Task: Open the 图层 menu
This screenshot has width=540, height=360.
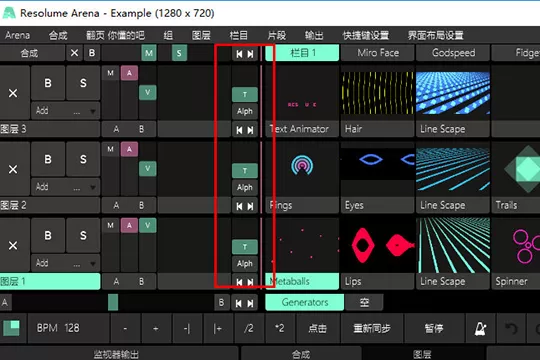Action: coord(201,35)
